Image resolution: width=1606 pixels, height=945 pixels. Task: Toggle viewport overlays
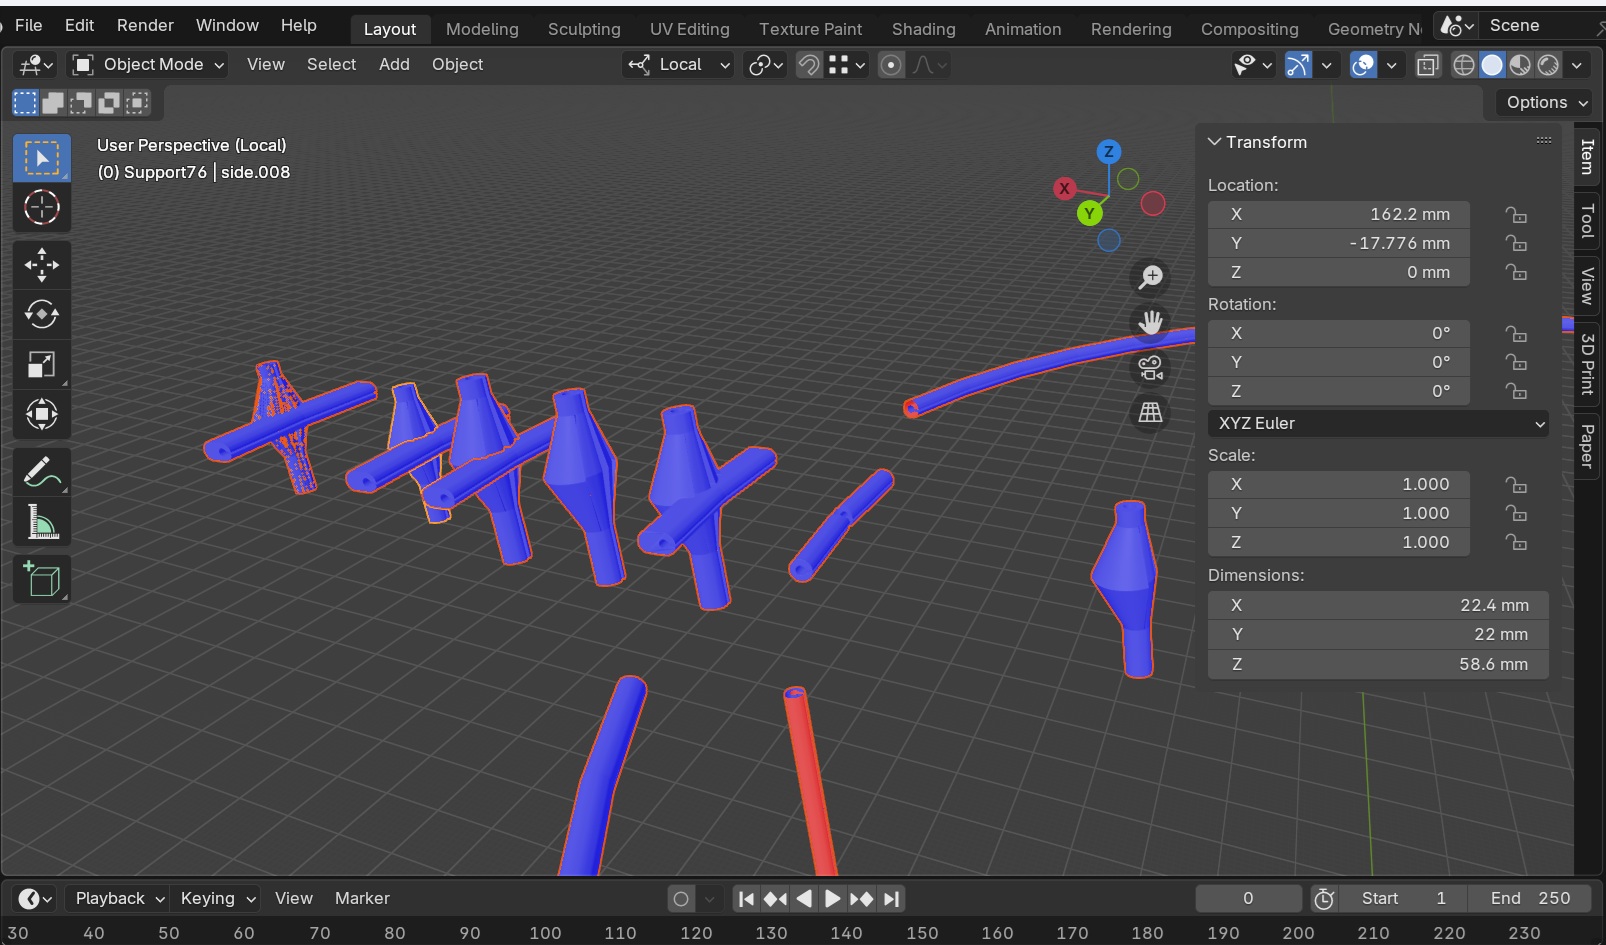(1363, 65)
